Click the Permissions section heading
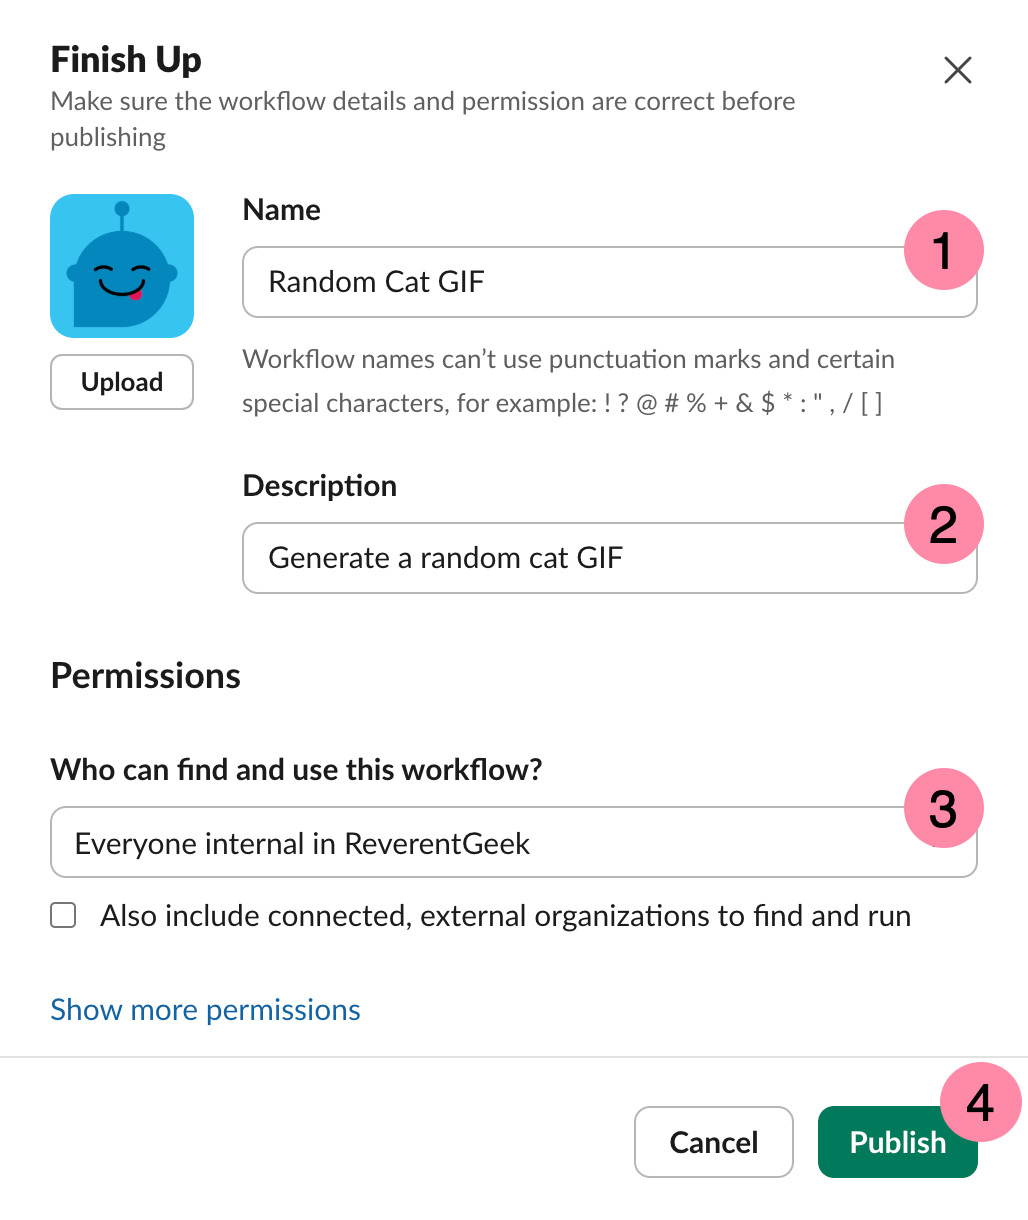This screenshot has height=1220, width=1028. [146, 676]
